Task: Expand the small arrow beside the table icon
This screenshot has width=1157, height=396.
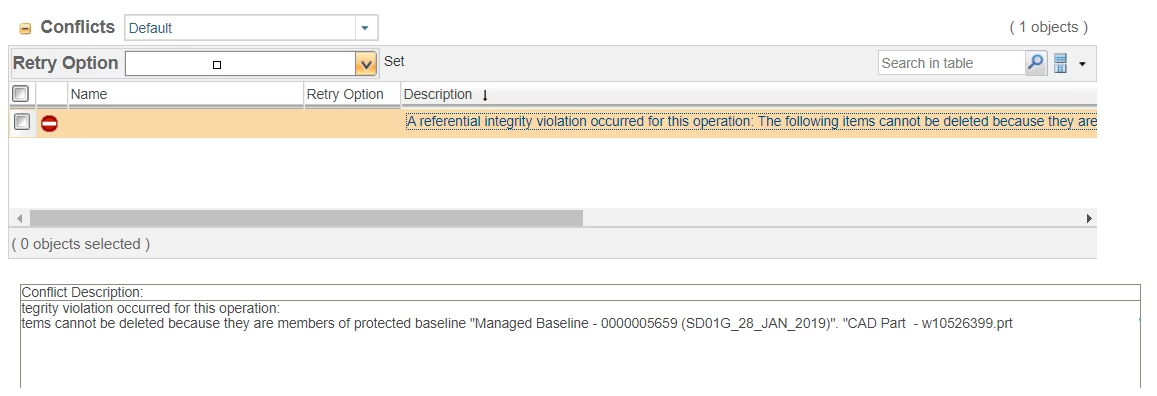Action: (1082, 64)
